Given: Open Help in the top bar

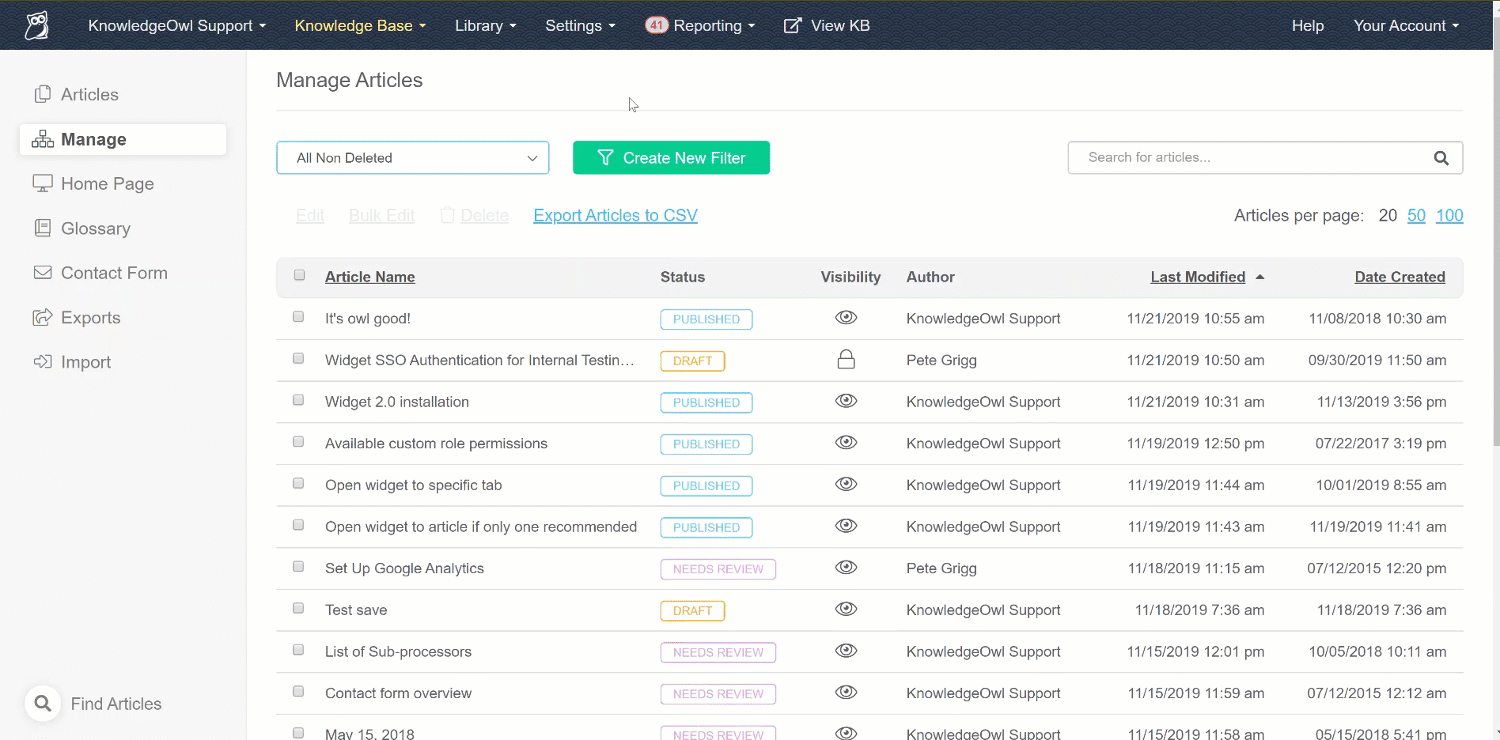Looking at the screenshot, I should tap(1307, 26).
